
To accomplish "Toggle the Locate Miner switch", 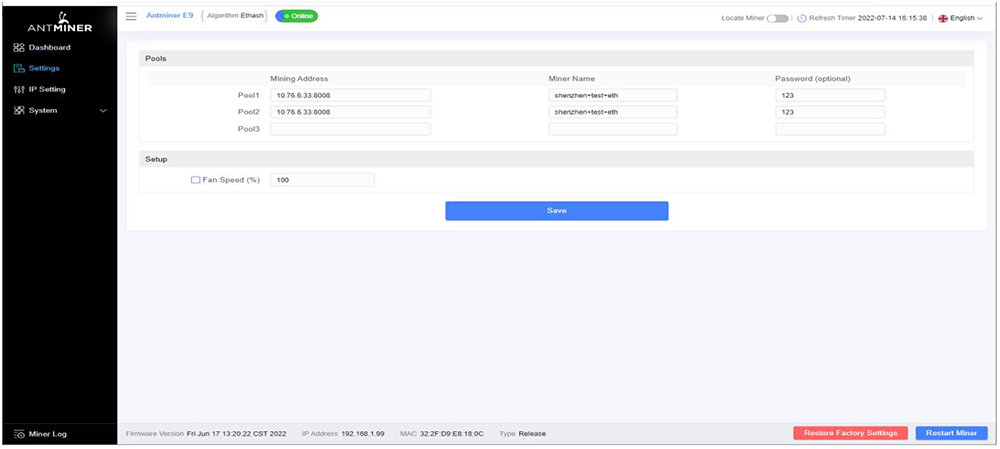I will (x=777, y=18).
